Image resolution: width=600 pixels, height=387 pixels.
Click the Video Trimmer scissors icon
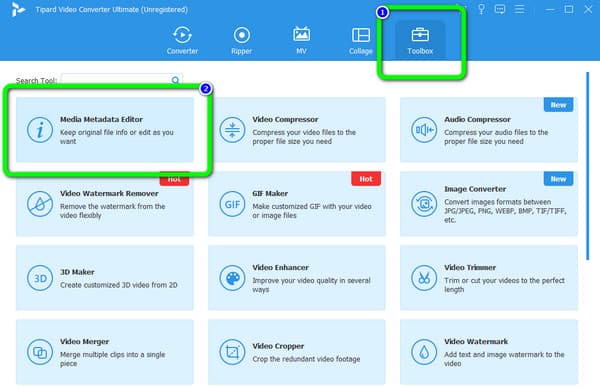[424, 278]
